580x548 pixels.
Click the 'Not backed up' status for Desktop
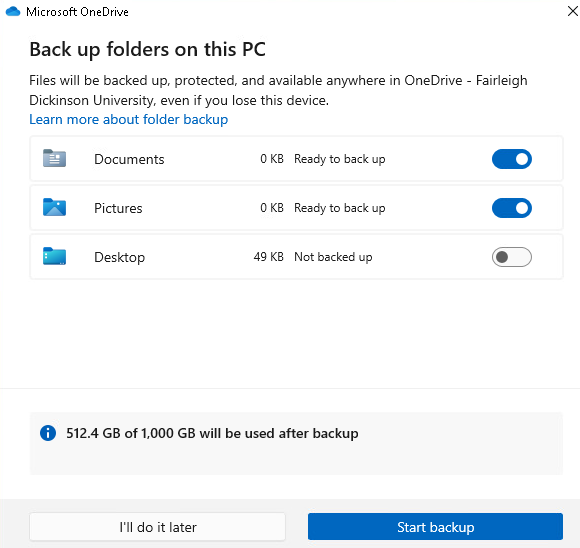(x=333, y=257)
